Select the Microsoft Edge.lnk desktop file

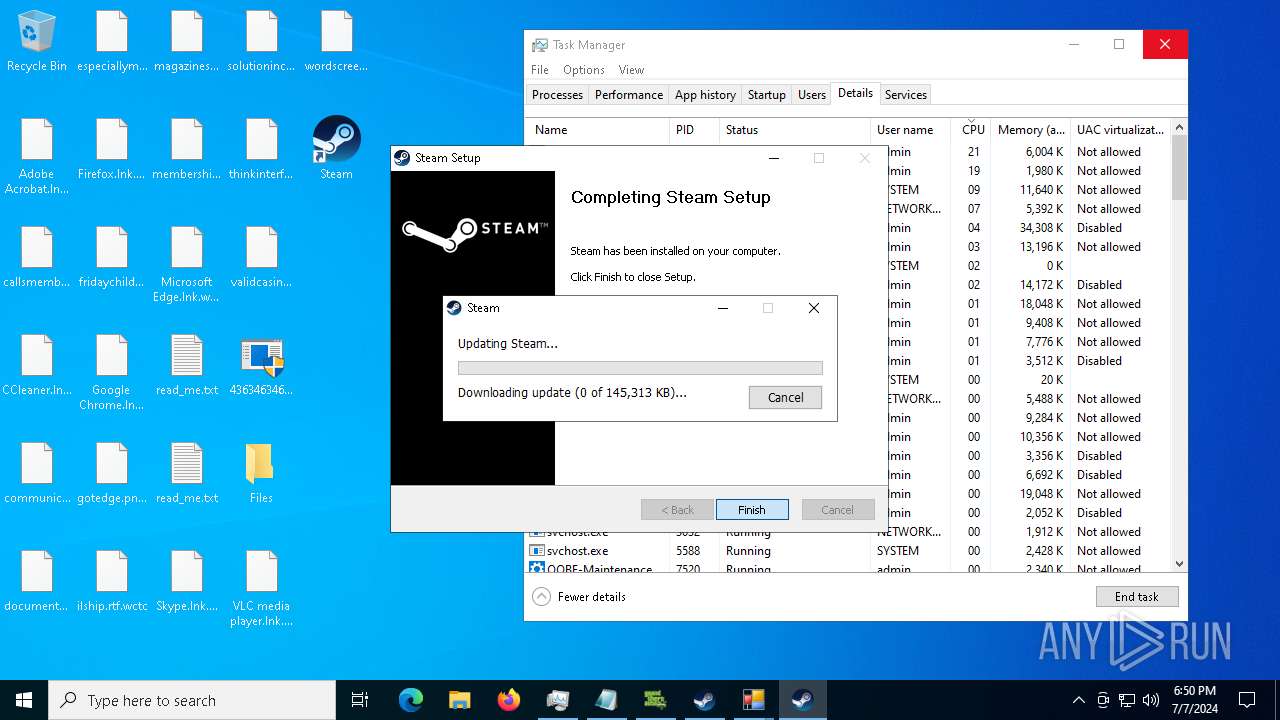point(186,265)
